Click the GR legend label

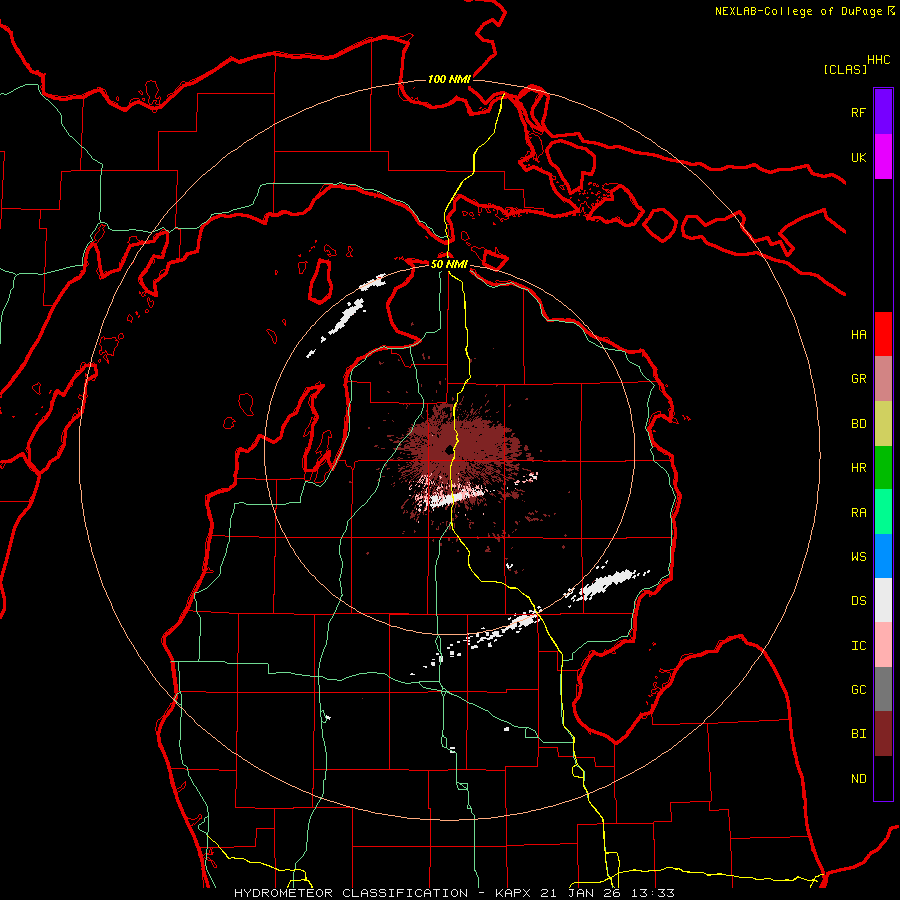[x=858, y=379]
